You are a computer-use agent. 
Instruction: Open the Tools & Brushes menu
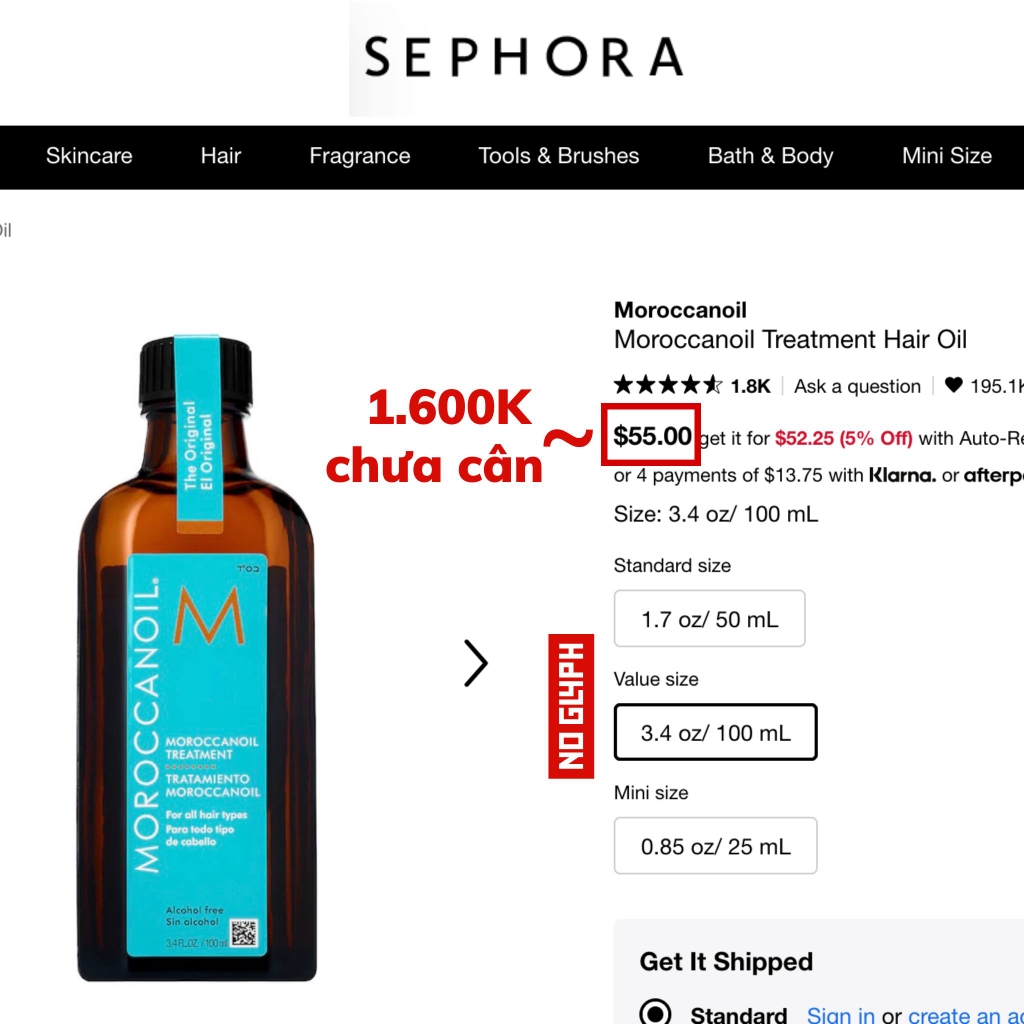pos(558,156)
